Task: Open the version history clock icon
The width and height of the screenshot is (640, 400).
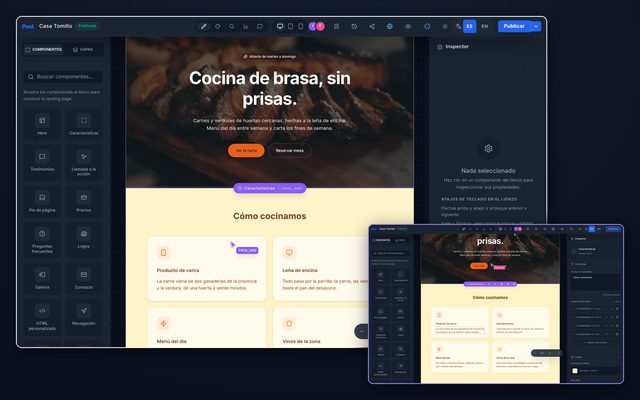Action: point(354,27)
